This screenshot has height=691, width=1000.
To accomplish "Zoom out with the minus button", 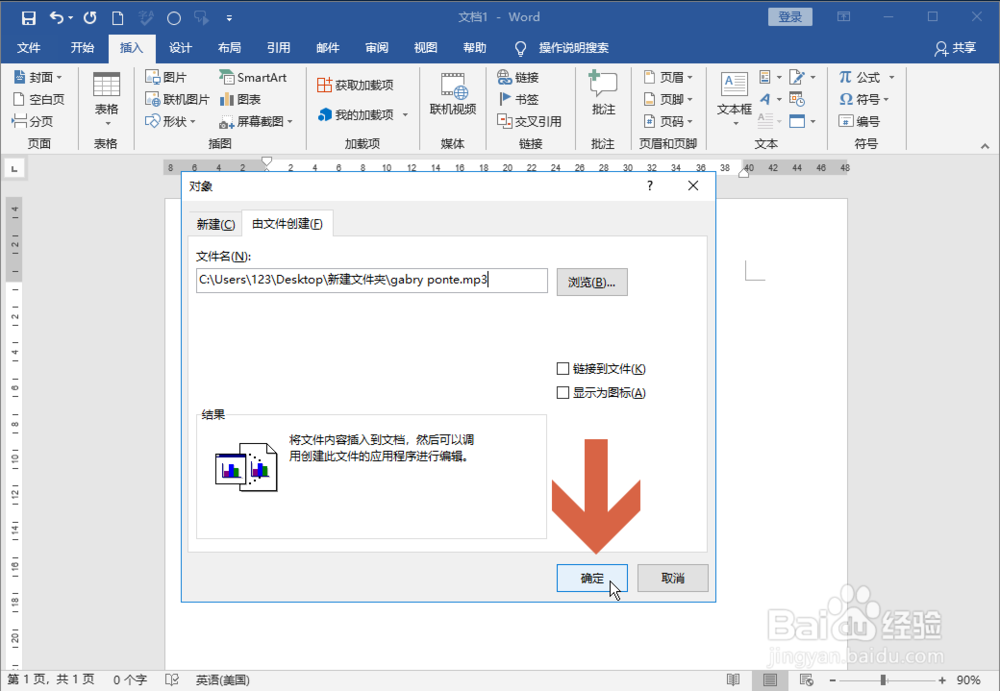I will pyautogui.click(x=832, y=680).
